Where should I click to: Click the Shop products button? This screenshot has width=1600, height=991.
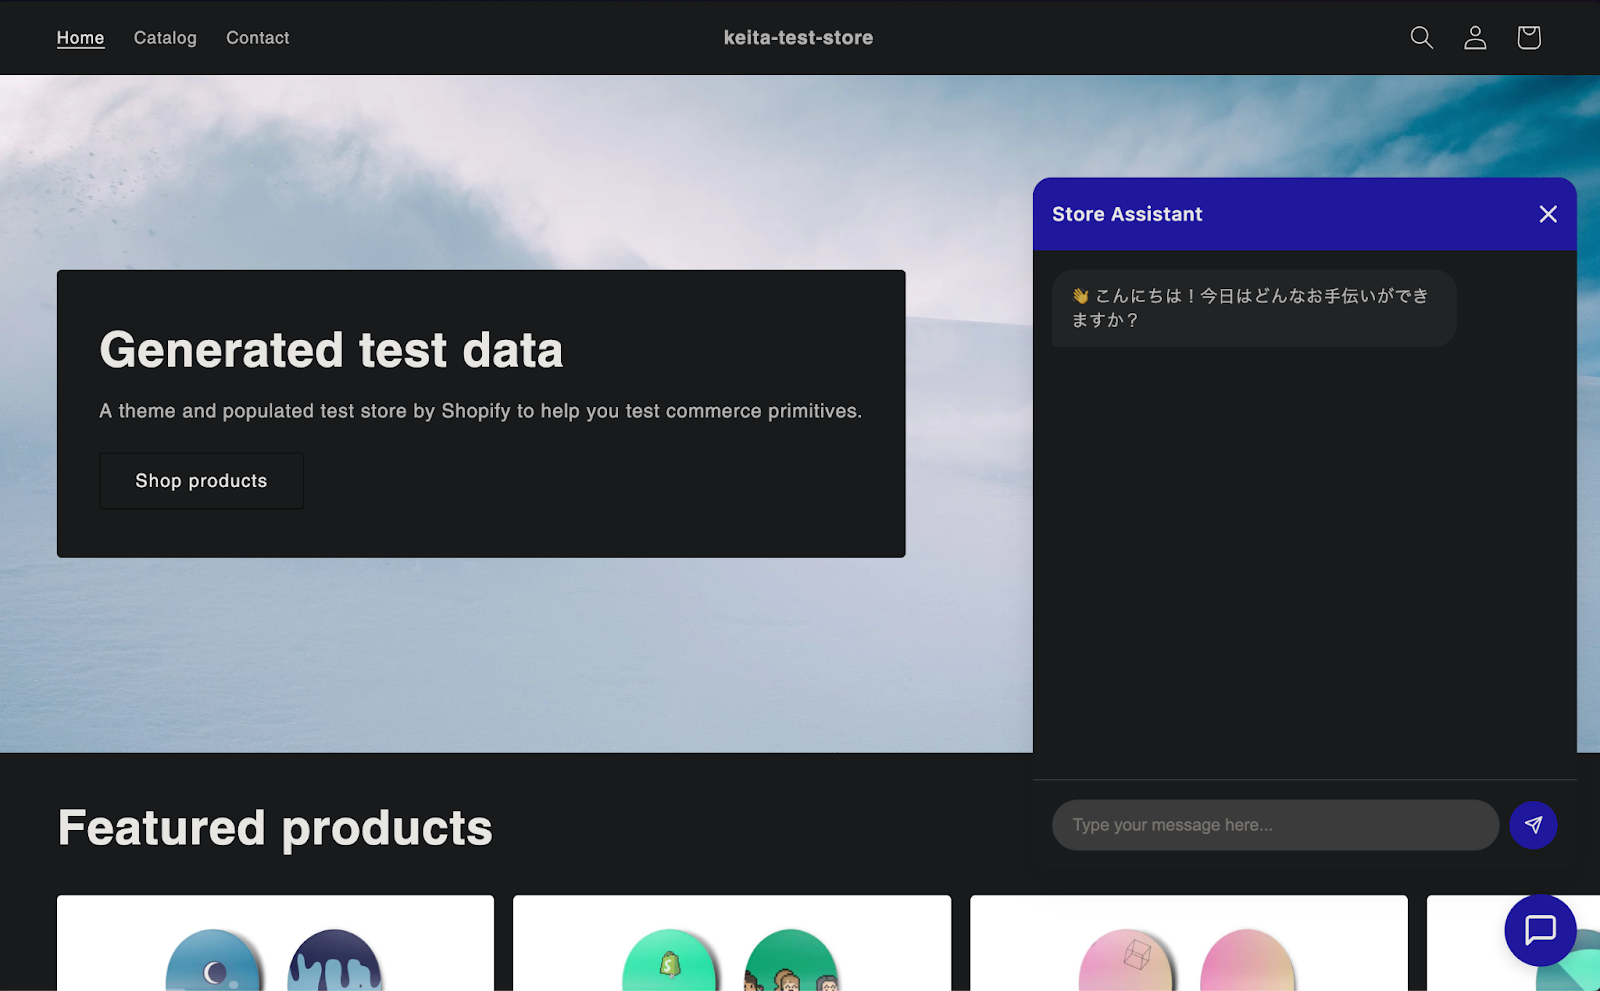[x=201, y=481]
